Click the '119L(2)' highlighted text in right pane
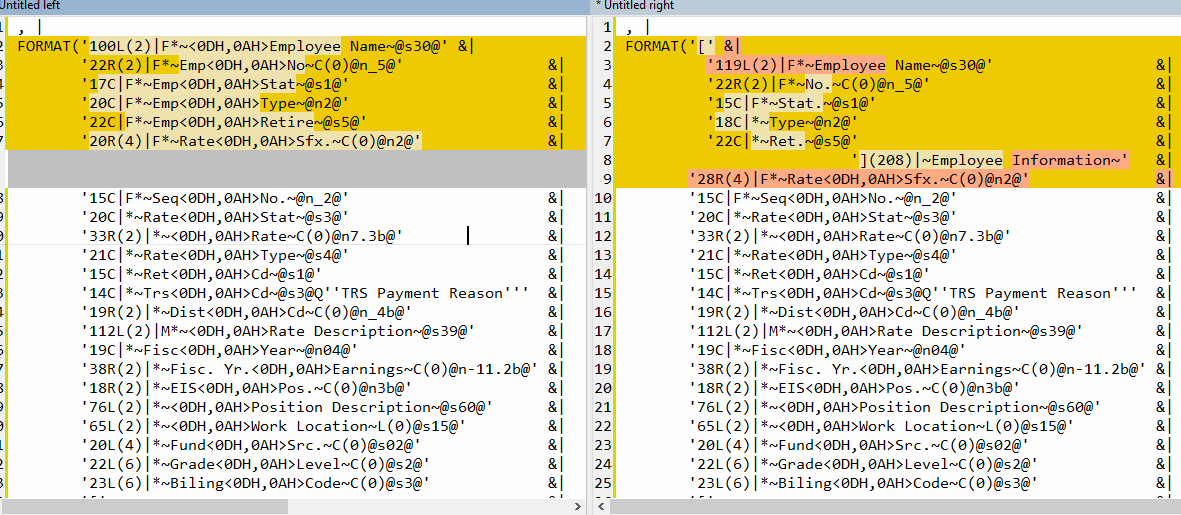Image resolution: width=1181 pixels, height=515 pixels. (737, 65)
